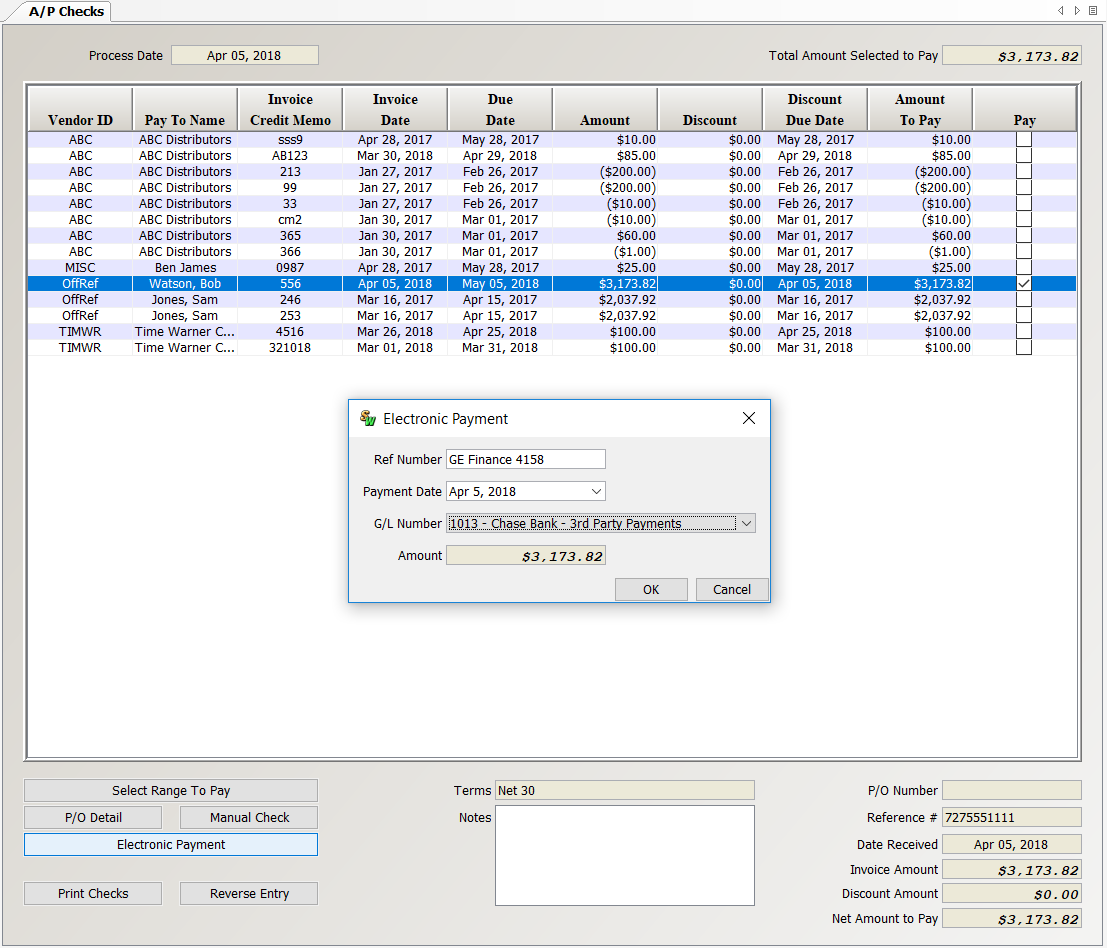Click the Reference # field
Viewport: 1107px width, 948px height.
pyautogui.click(x=1012, y=817)
